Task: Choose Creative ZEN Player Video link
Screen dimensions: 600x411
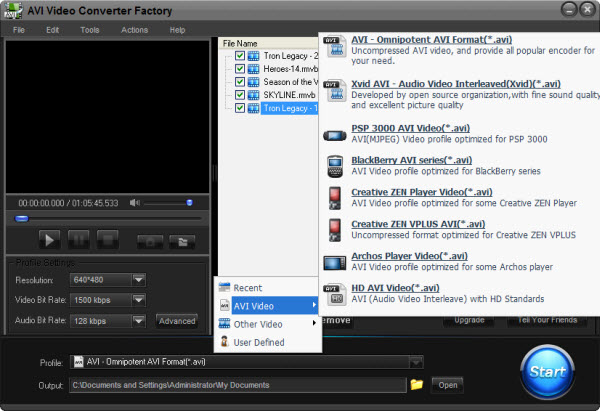Action: (x=422, y=192)
